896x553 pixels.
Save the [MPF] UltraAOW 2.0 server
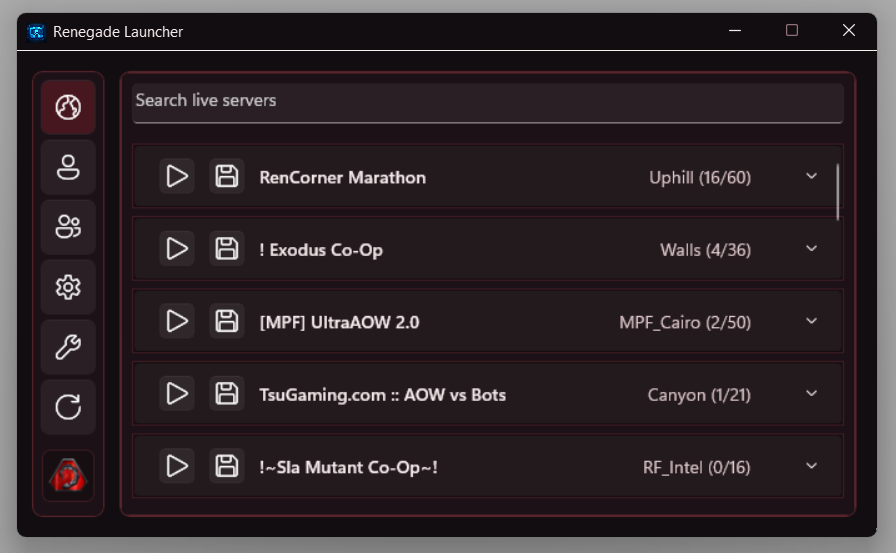click(226, 321)
